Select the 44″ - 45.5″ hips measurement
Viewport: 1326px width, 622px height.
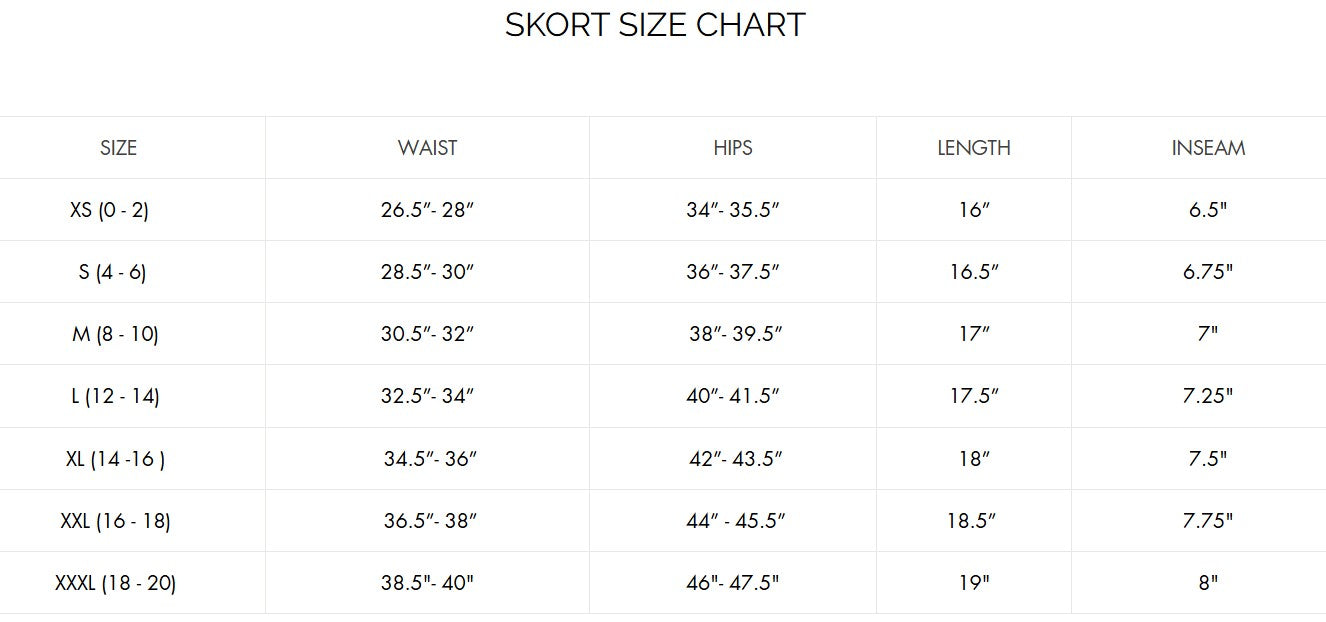point(736,521)
